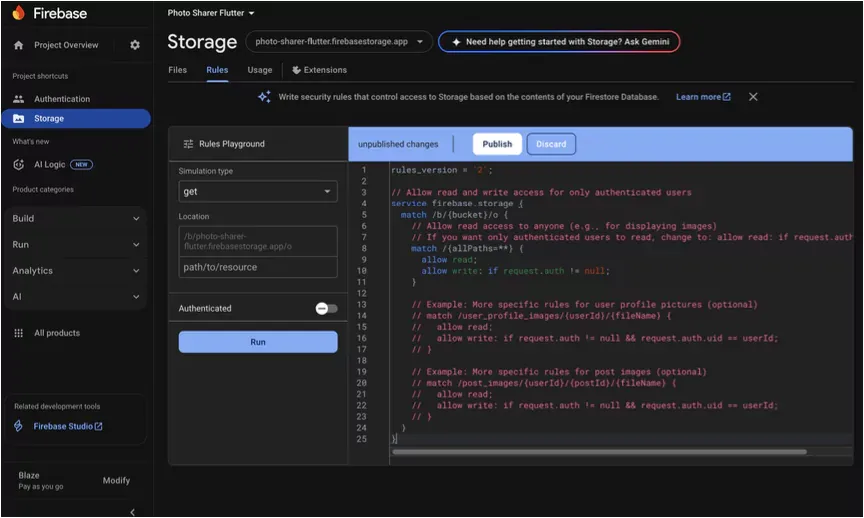Click code line 10 'allow write' rule
This screenshot has width=864, height=518.
pyautogui.click(x=515, y=271)
